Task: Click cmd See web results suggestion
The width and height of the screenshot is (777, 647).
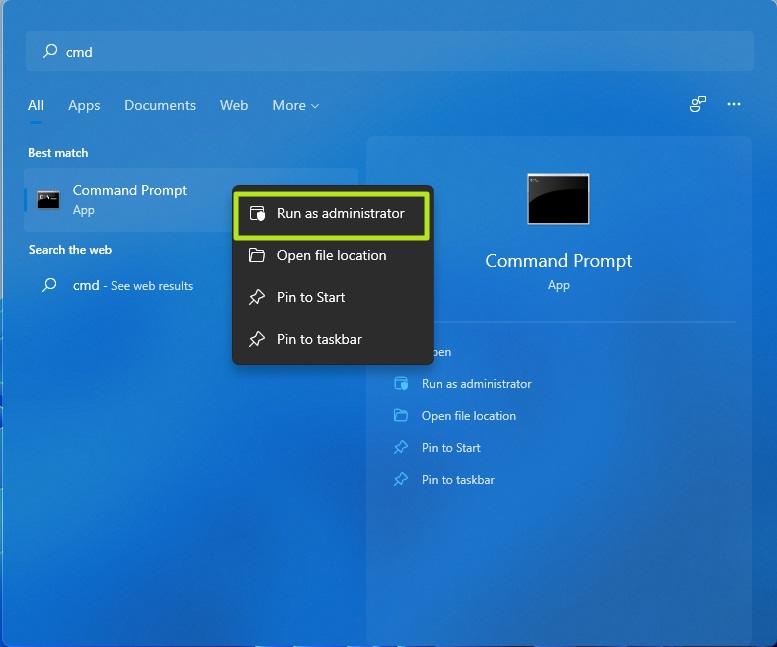Action: coord(132,286)
